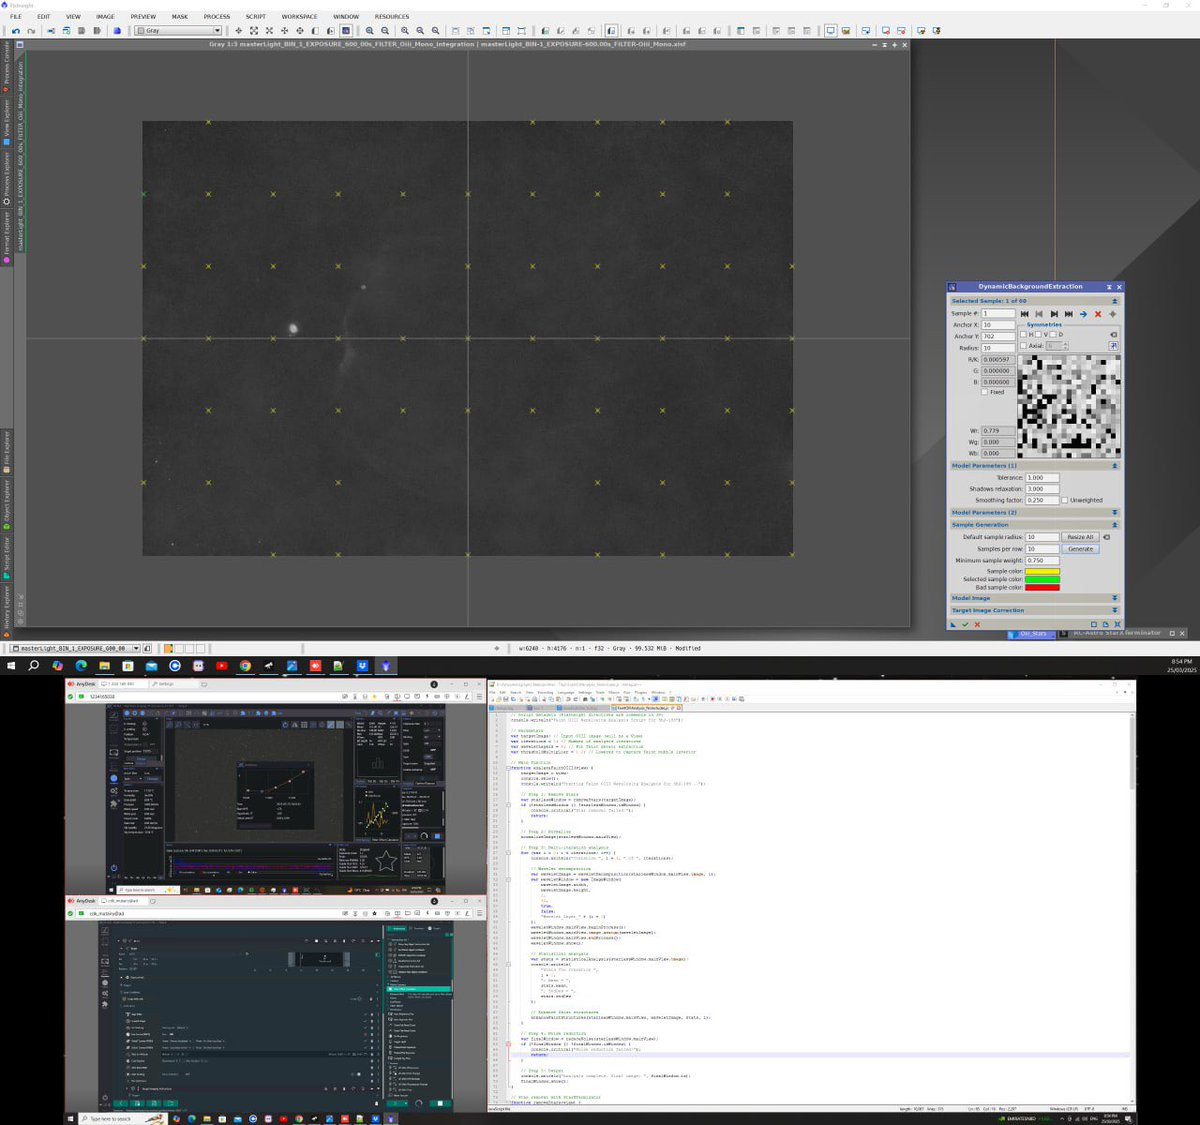1200x1125 pixels.
Task: Click the Shadows relaxation input field
Action: pyautogui.click(x=1042, y=489)
